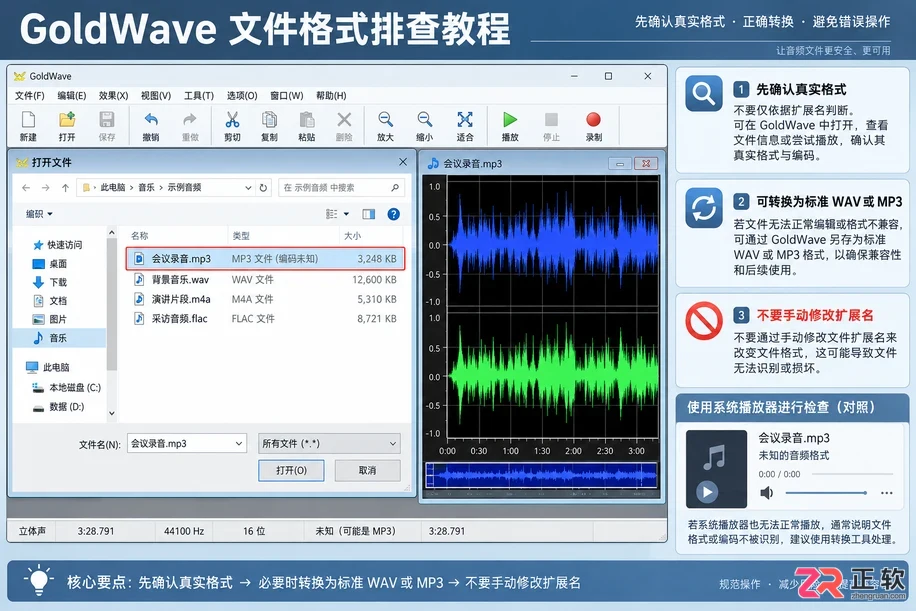Click the Fit (适合) zoom icon
916x611 pixels.
464,120
